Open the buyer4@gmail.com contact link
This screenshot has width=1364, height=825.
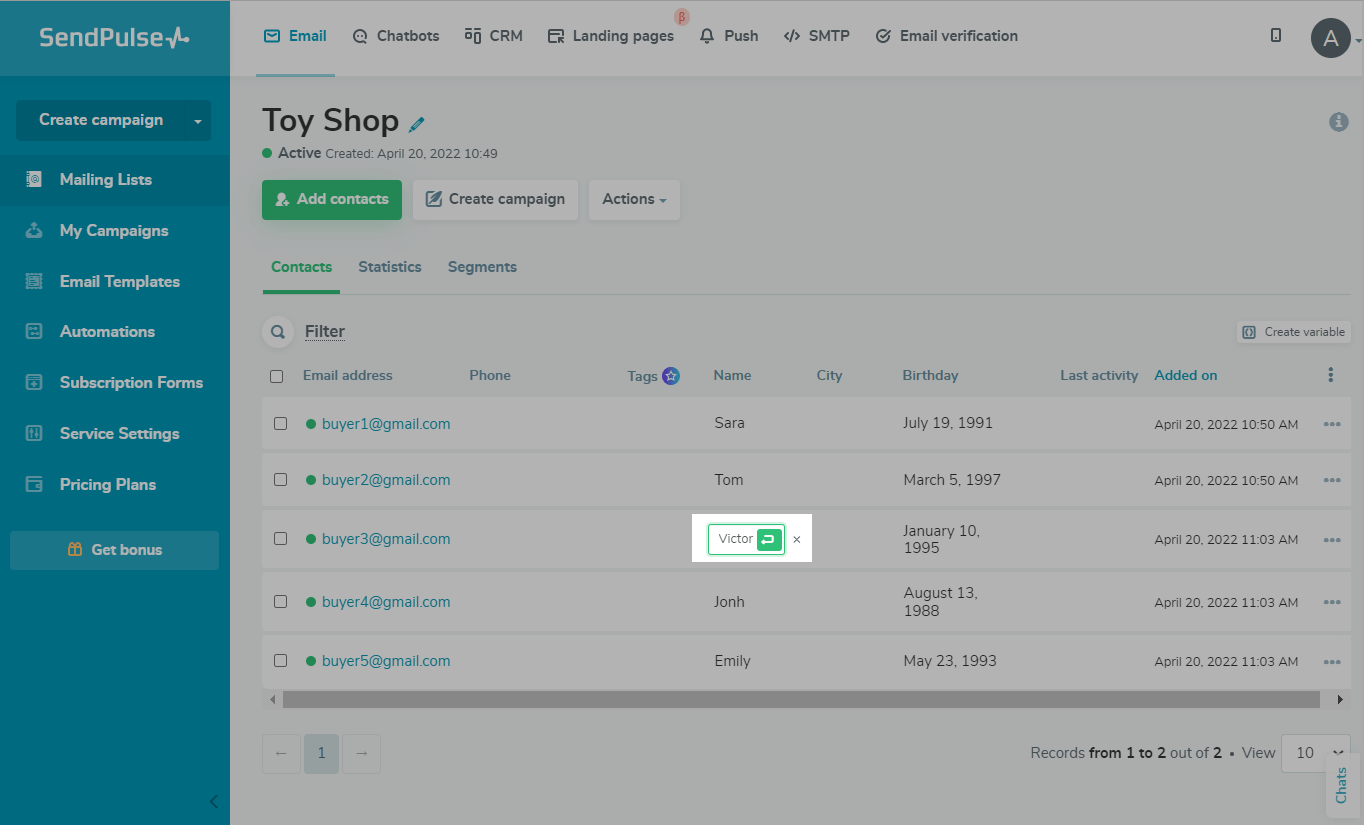click(x=386, y=602)
